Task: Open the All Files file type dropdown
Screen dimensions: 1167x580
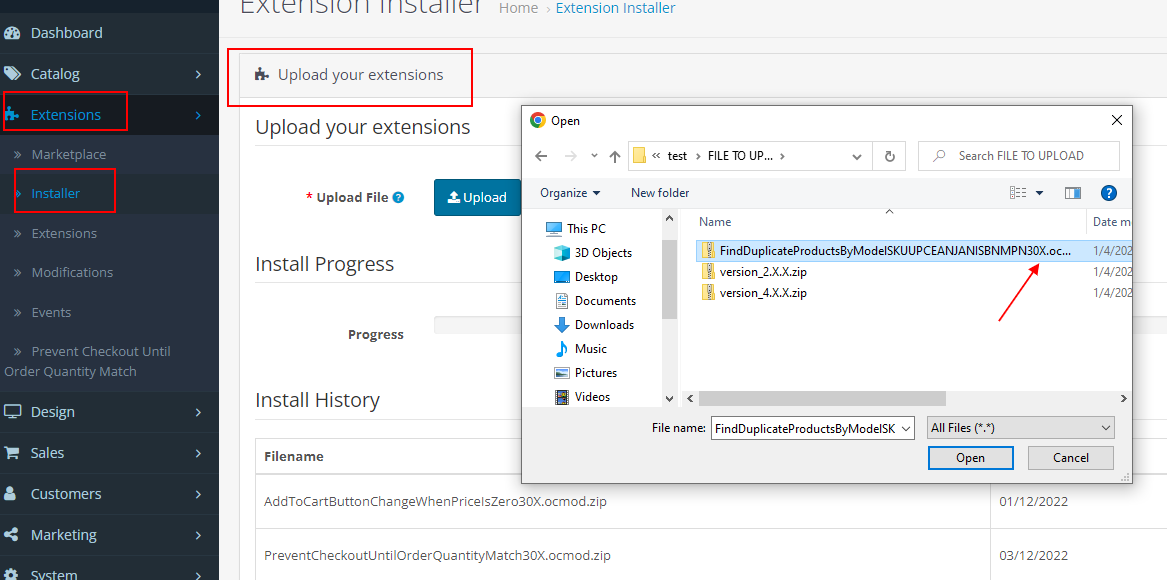Action: point(1020,427)
